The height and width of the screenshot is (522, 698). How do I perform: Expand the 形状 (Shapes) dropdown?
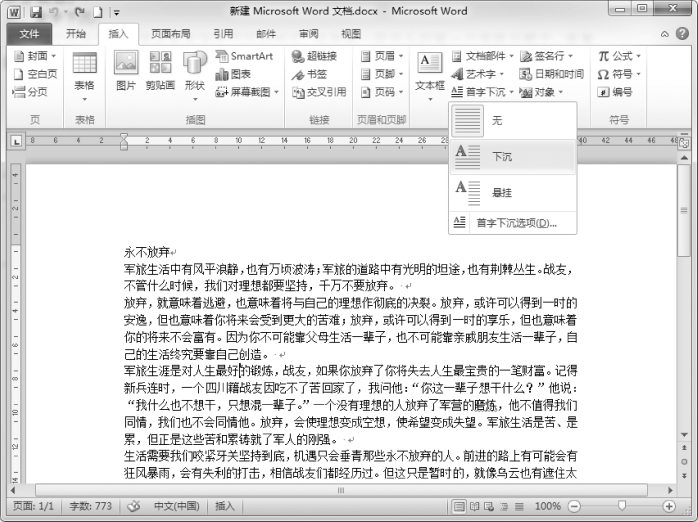pyautogui.click(x=194, y=72)
